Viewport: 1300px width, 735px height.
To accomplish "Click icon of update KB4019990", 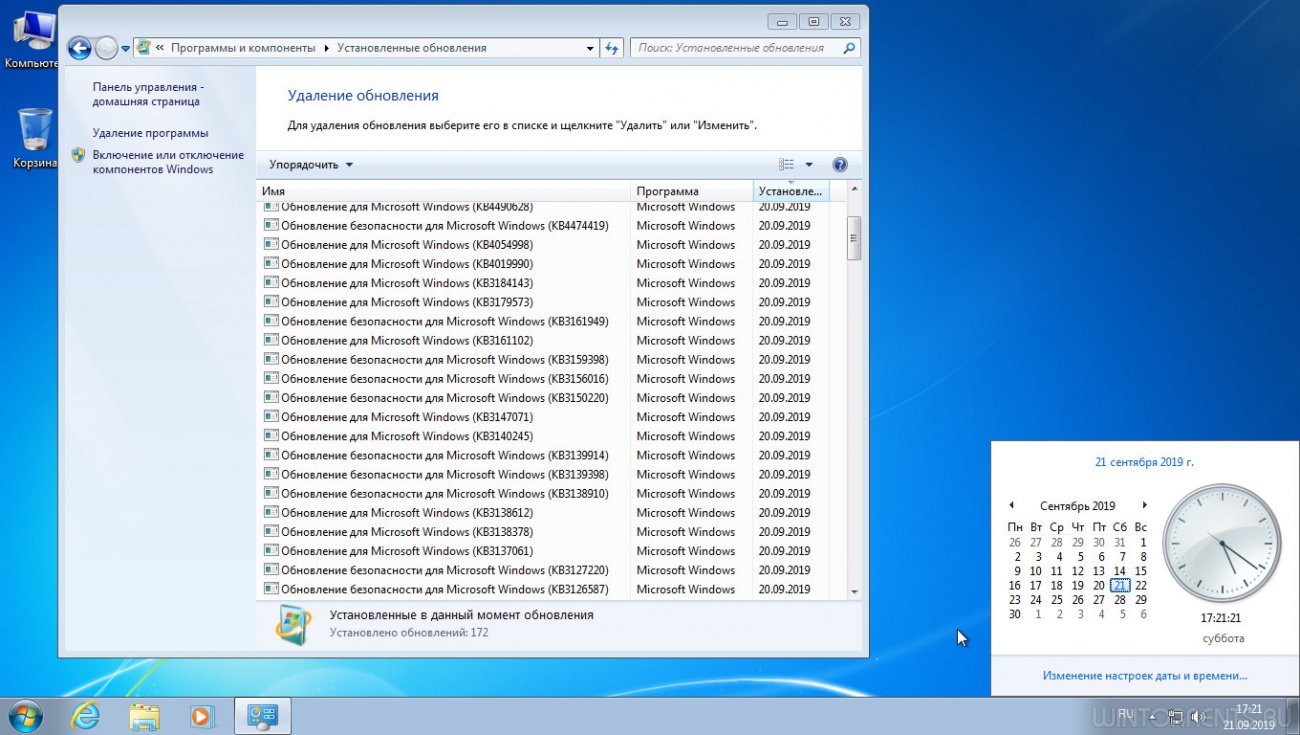I will pos(271,264).
